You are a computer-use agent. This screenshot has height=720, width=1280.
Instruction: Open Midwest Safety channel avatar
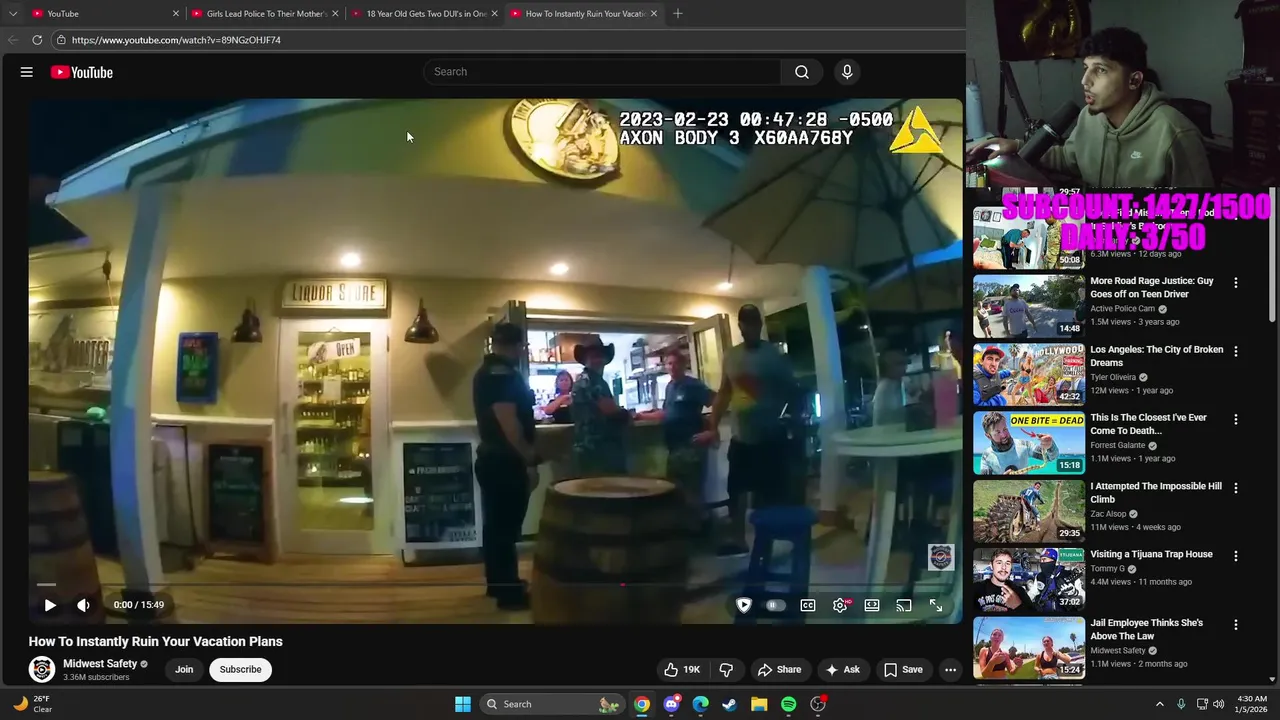[x=42, y=669]
